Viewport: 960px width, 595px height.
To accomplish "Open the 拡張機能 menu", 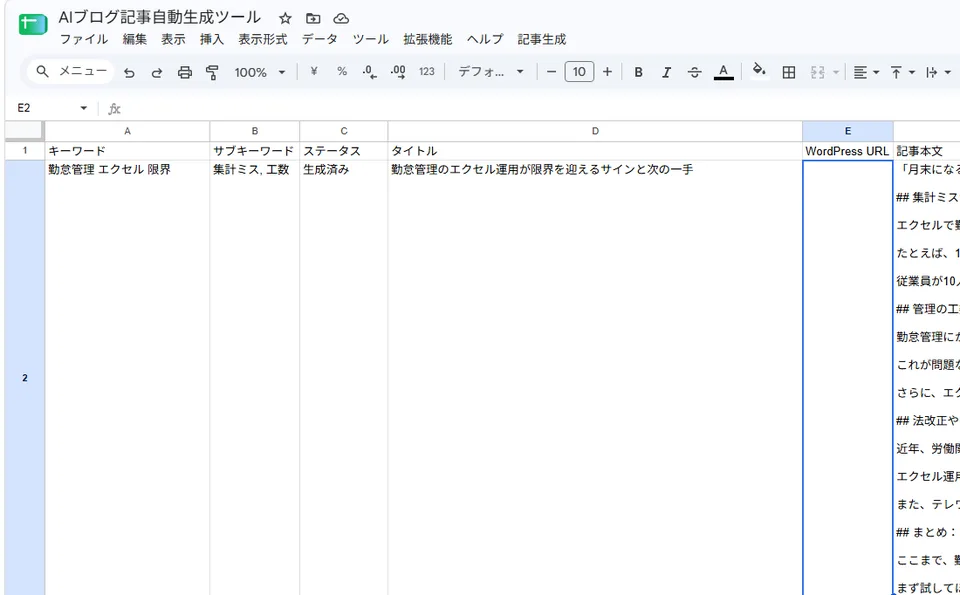I will pos(427,39).
